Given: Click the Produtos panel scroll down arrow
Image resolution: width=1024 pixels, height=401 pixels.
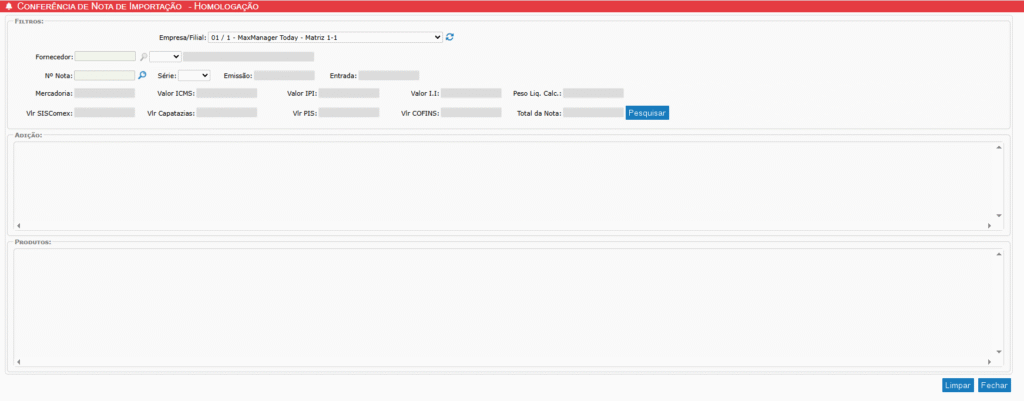Looking at the screenshot, I should [x=998, y=351].
